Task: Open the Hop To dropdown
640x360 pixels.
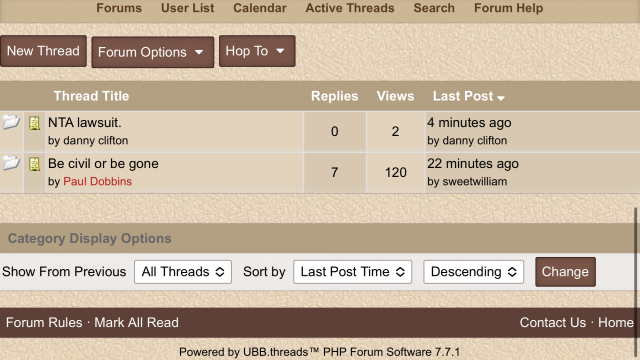Action: 257,51
